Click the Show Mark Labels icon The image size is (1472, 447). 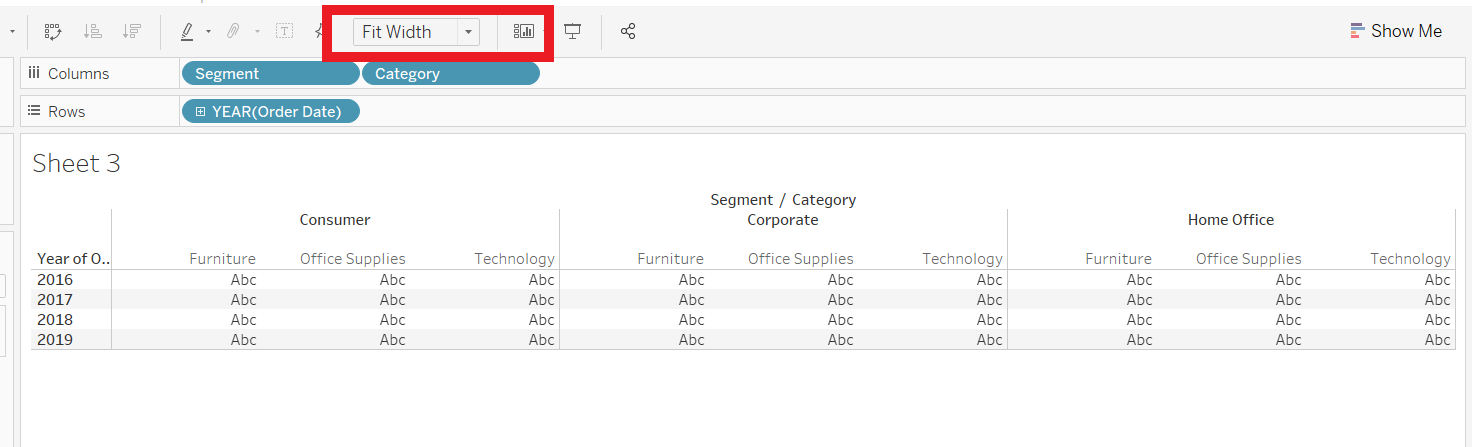[x=285, y=31]
